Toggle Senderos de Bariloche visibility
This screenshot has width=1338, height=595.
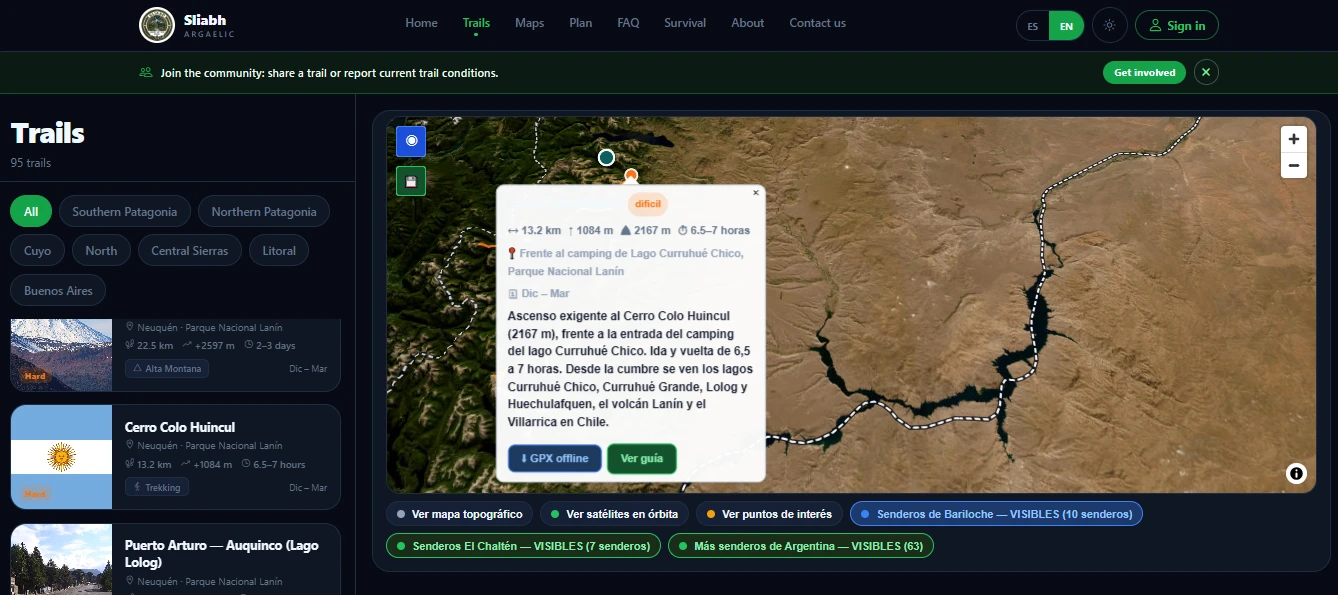click(996, 514)
